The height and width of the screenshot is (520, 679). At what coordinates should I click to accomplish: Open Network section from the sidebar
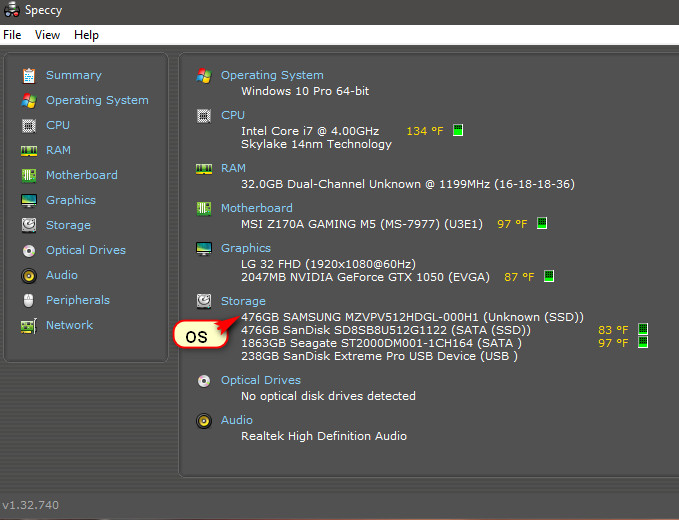coord(69,325)
